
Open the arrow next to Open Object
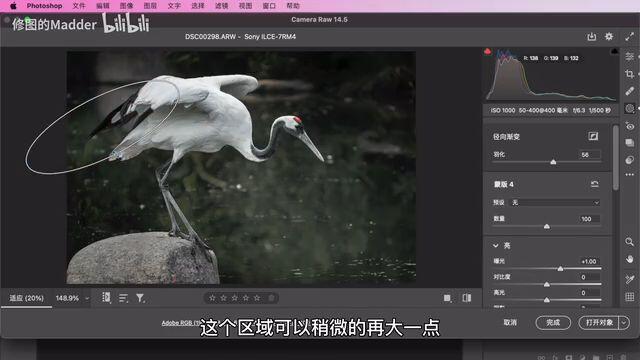(624, 322)
